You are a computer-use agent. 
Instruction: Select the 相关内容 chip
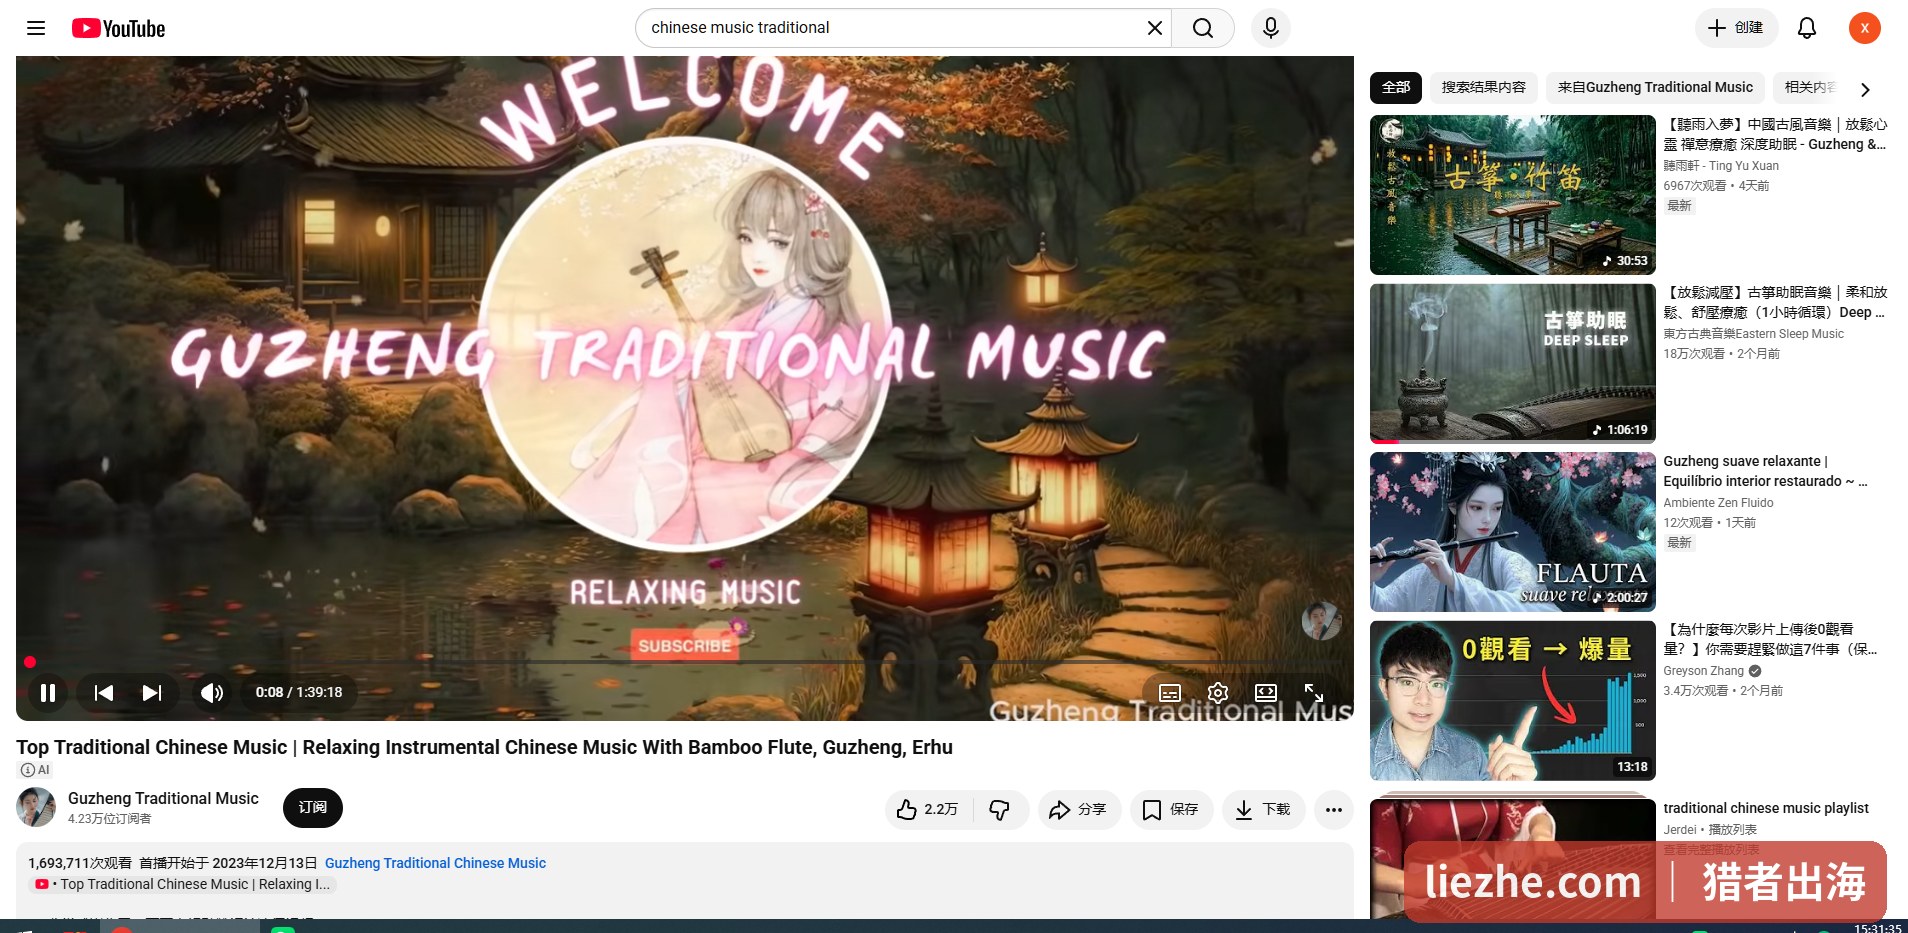pyautogui.click(x=1808, y=88)
